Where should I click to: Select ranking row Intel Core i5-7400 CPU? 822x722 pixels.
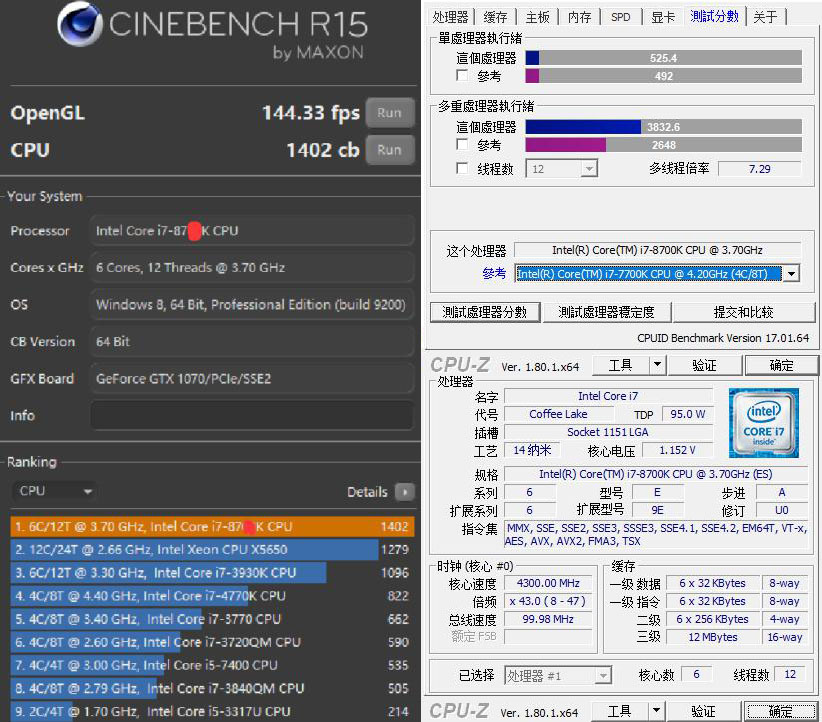click(x=212, y=665)
